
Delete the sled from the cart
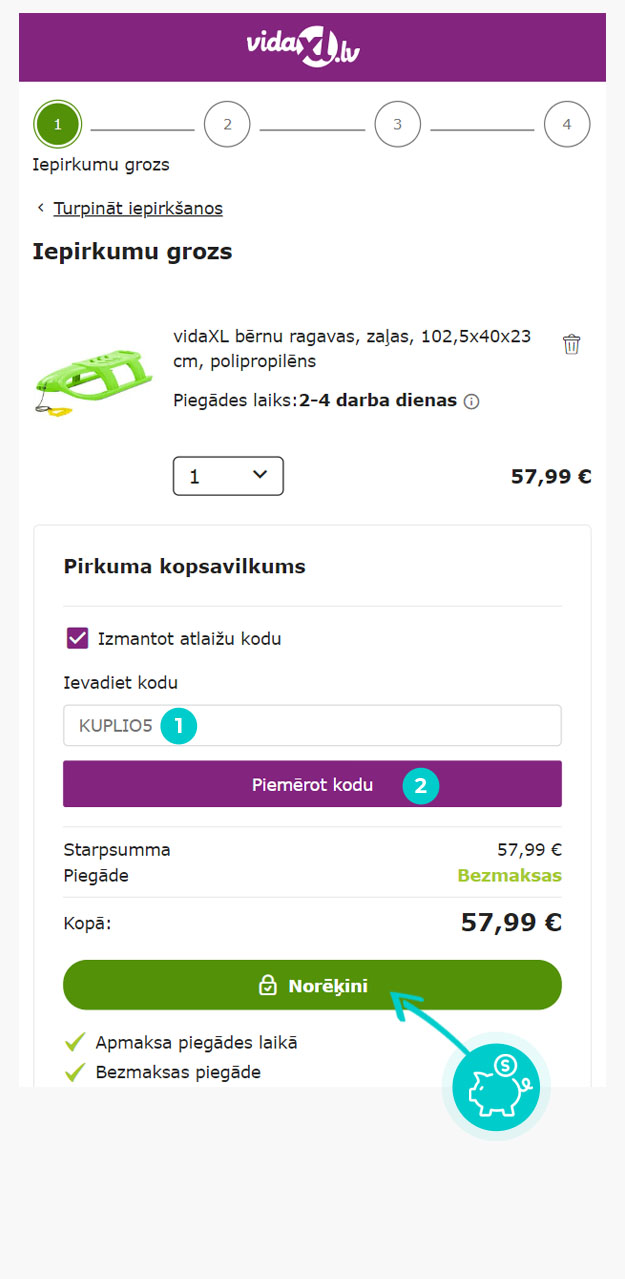571,344
